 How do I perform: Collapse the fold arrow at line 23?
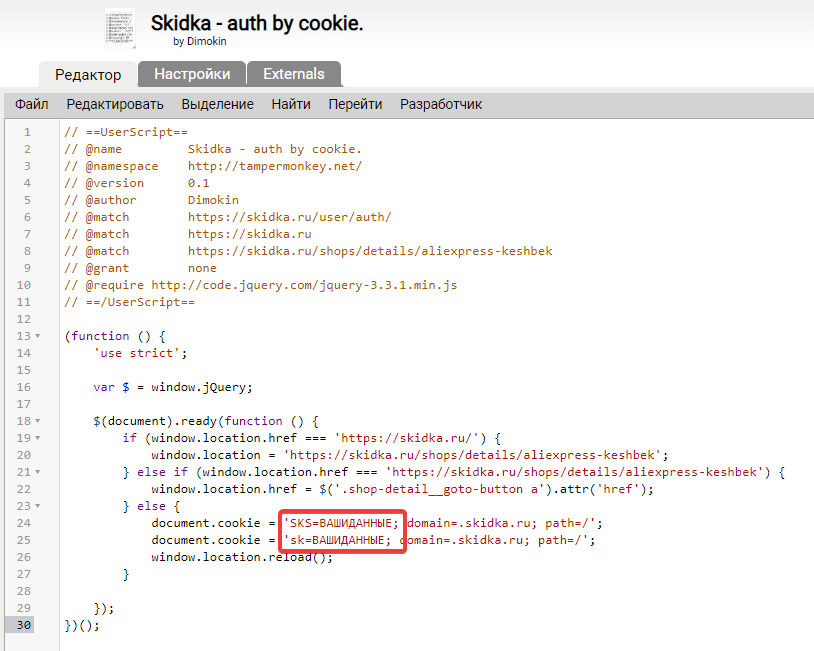(x=38, y=506)
